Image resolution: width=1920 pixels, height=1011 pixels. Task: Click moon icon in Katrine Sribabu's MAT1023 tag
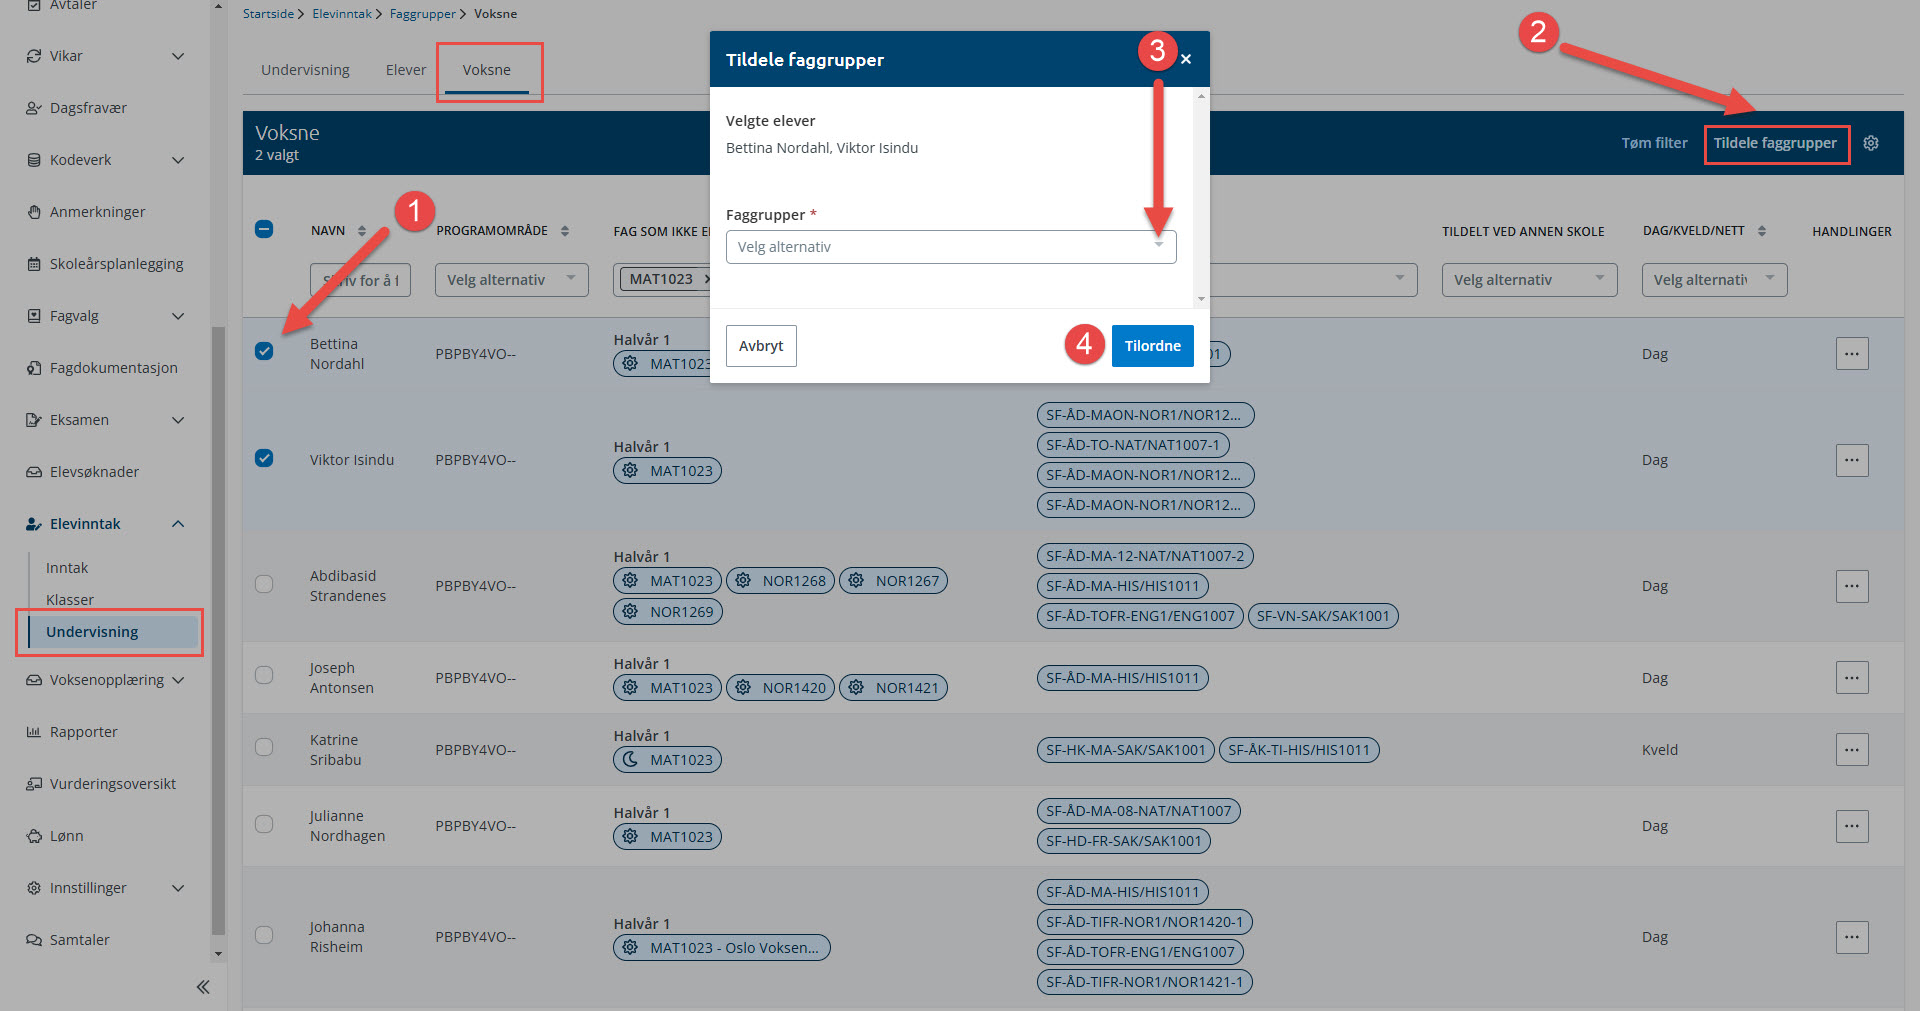pyautogui.click(x=630, y=759)
